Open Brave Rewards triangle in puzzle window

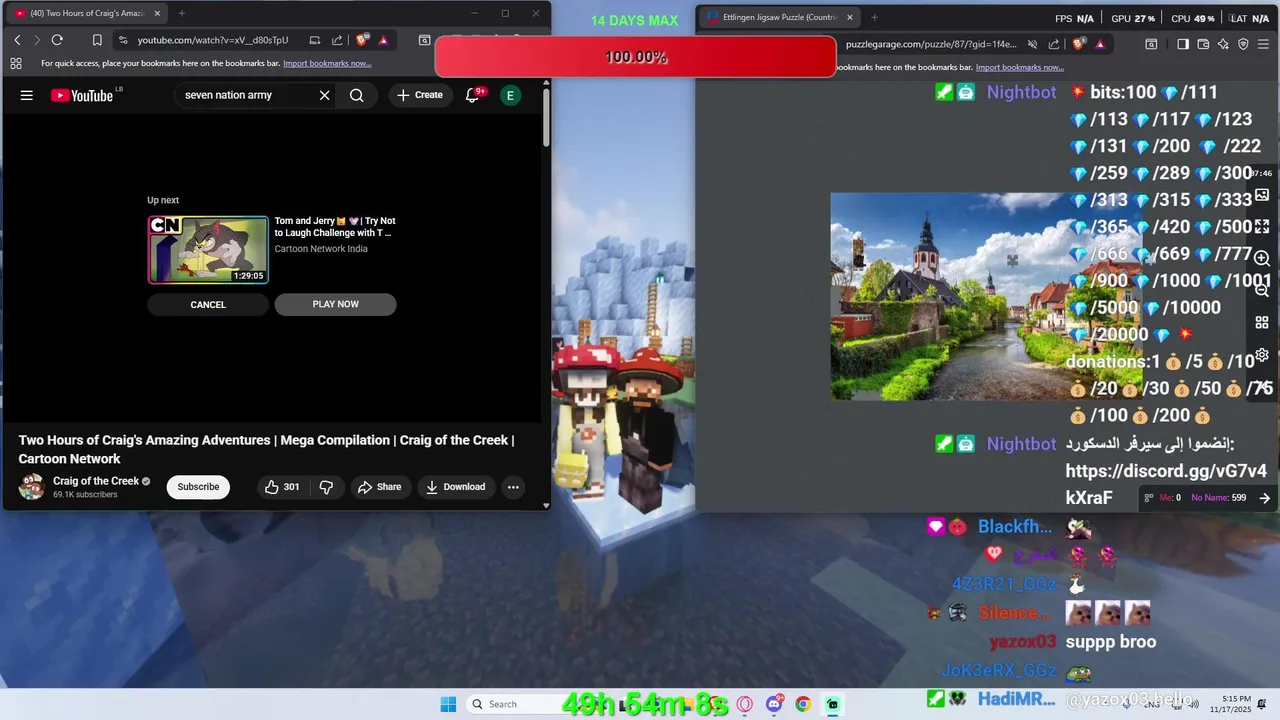1100,44
